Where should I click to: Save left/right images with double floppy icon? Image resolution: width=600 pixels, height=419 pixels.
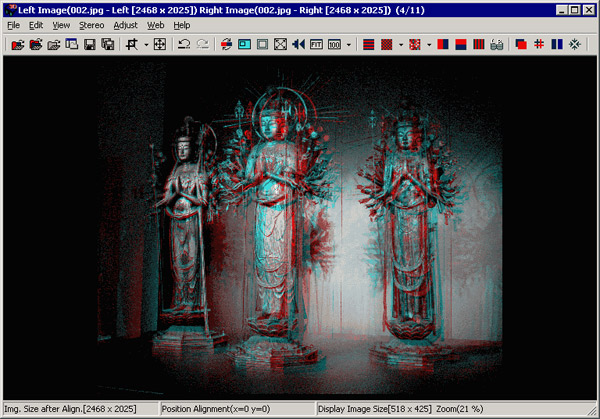108,44
